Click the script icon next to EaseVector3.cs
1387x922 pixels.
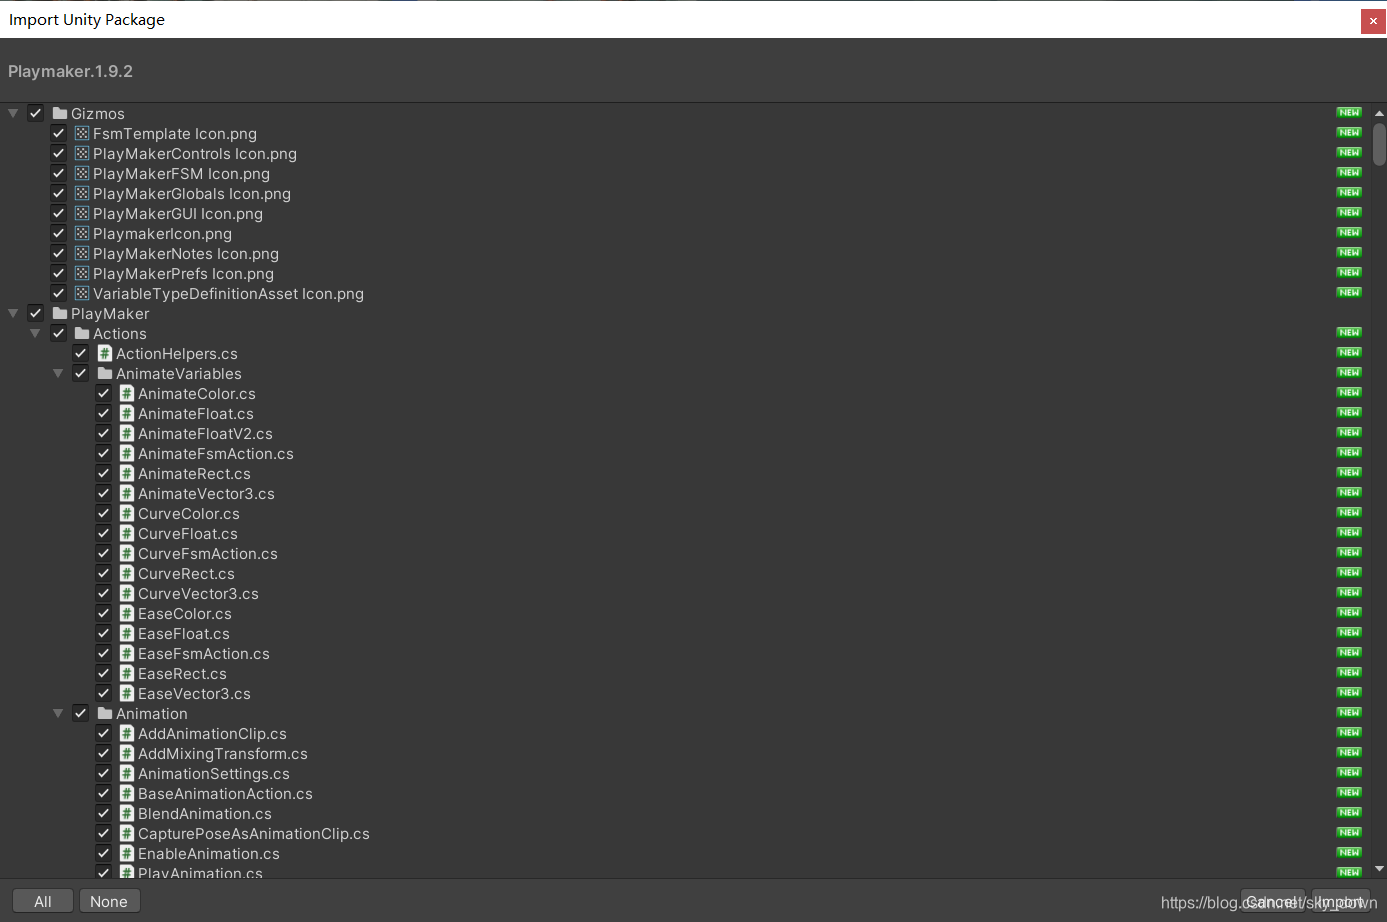click(127, 693)
